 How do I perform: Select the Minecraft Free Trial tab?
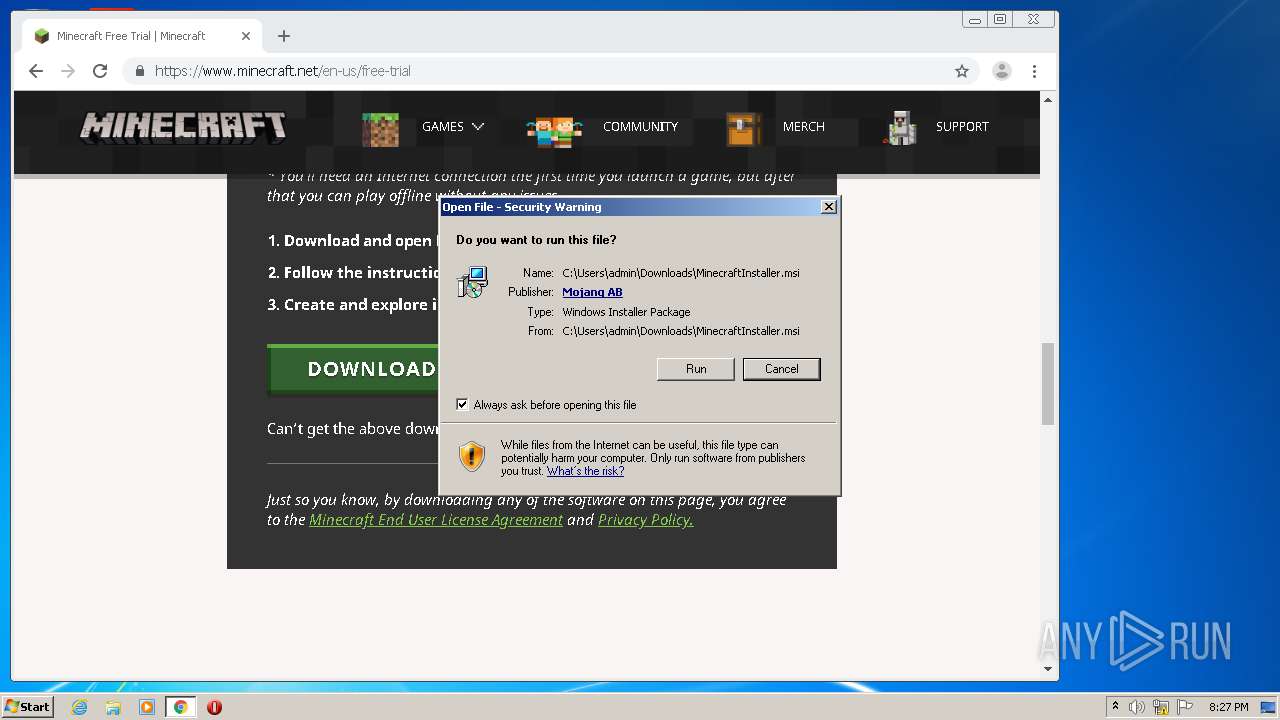click(140, 36)
